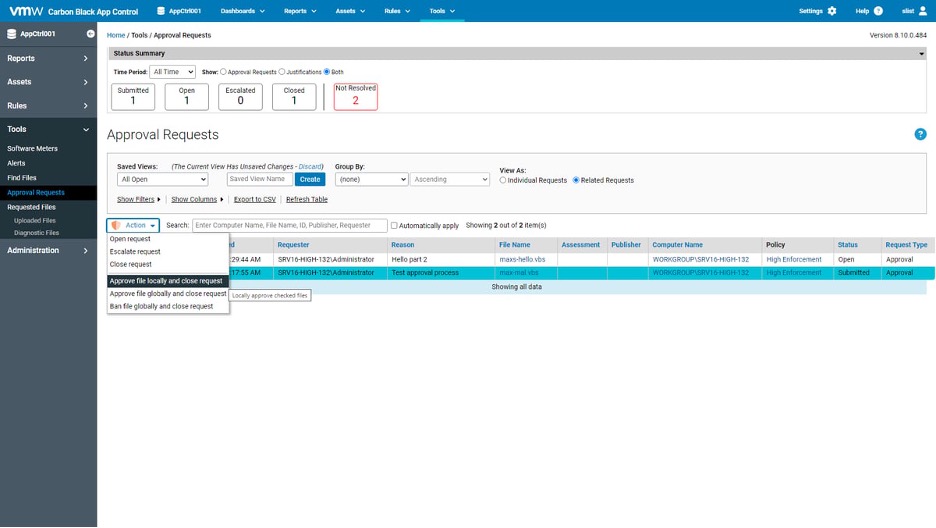936x528 pixels.
Task: Open Rules menu in top bar
Action: 397,11
